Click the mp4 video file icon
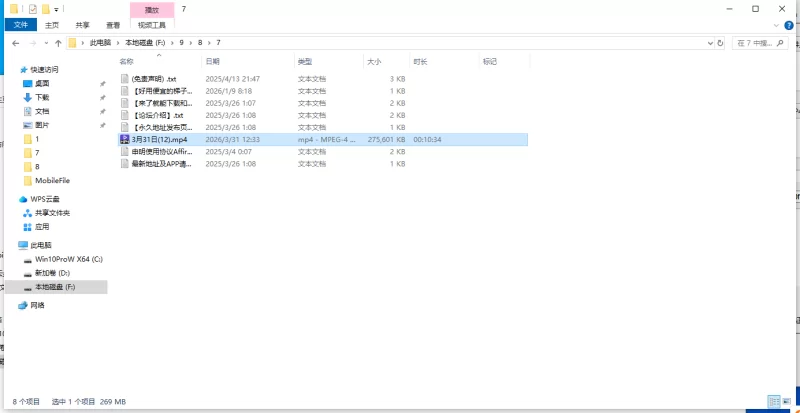This screenshot has height=413, width=800. [x=124, y=139]
